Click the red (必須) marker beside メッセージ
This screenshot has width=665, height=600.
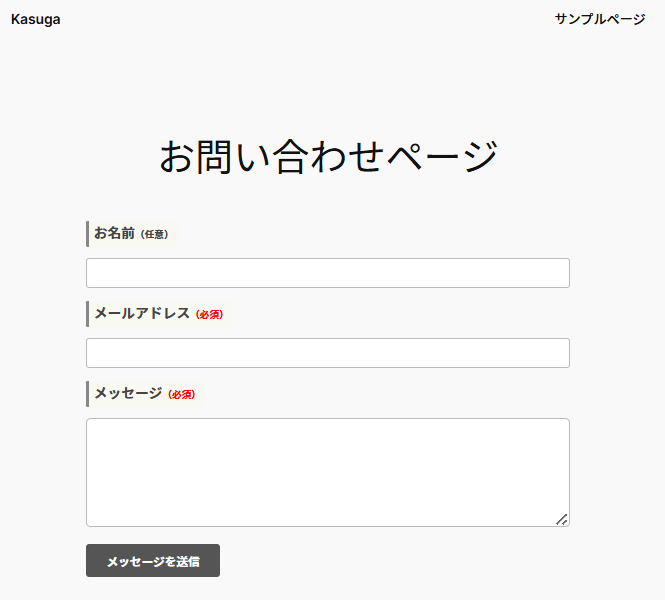click(x=181, y=395)
